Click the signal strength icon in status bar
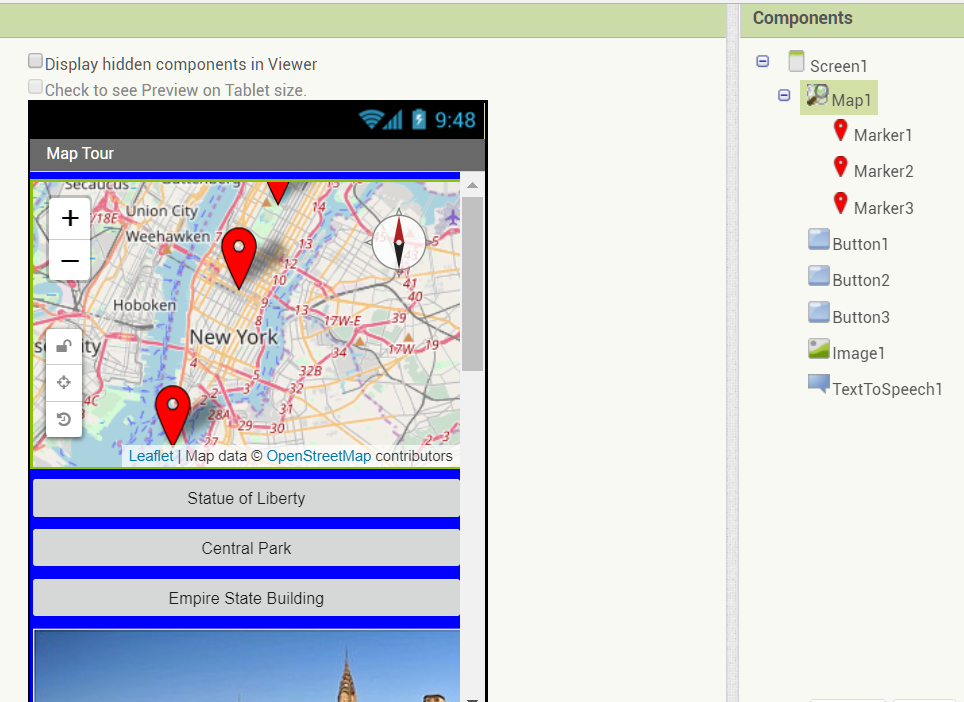The width and height of the screenshot is (964, 702). click(393, 120)
